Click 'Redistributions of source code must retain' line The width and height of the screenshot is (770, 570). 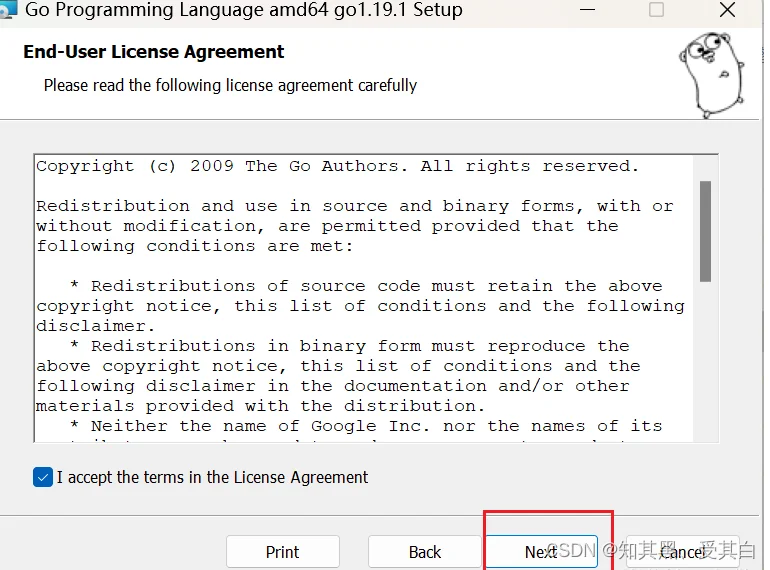pos(366,286)
